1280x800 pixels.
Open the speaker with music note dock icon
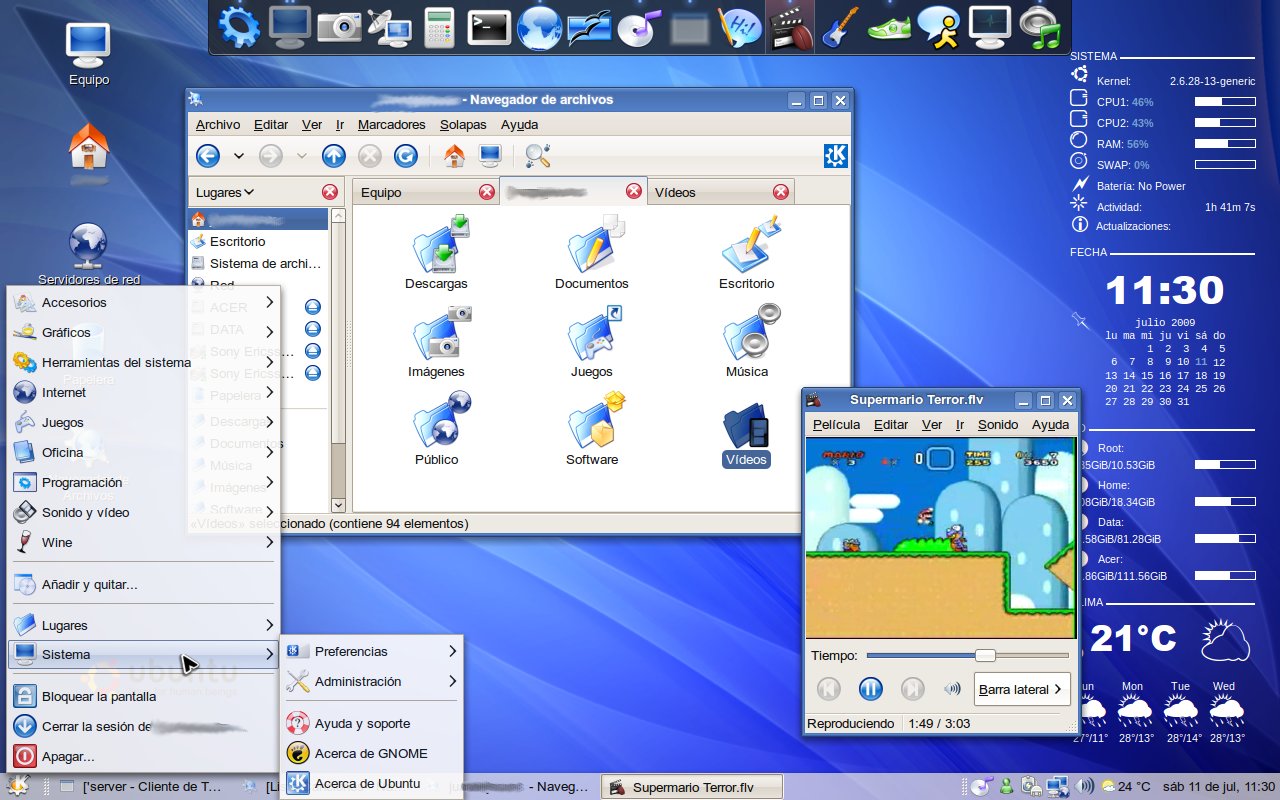coord(1041,27)
